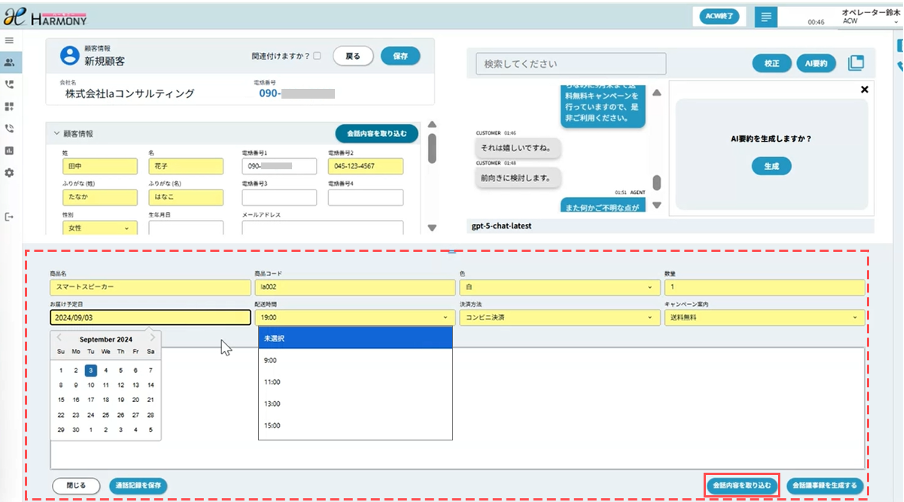Click chat scroll up arrow
Image resolution: width=904 pixels, height=502 pixels.
point(657,93)
